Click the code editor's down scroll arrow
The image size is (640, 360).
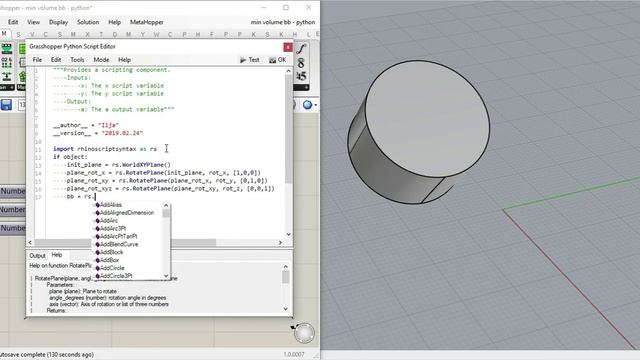click(288, 234)
